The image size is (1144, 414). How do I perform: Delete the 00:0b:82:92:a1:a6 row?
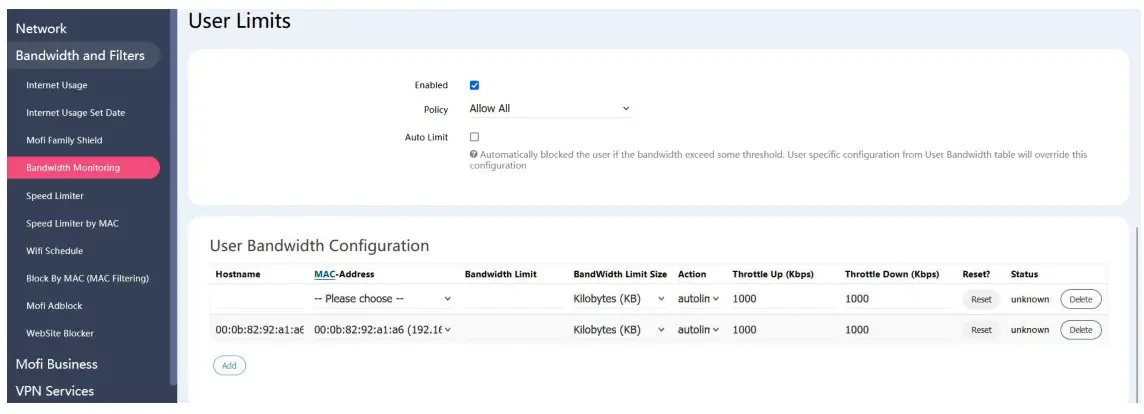pos(1081,330)
